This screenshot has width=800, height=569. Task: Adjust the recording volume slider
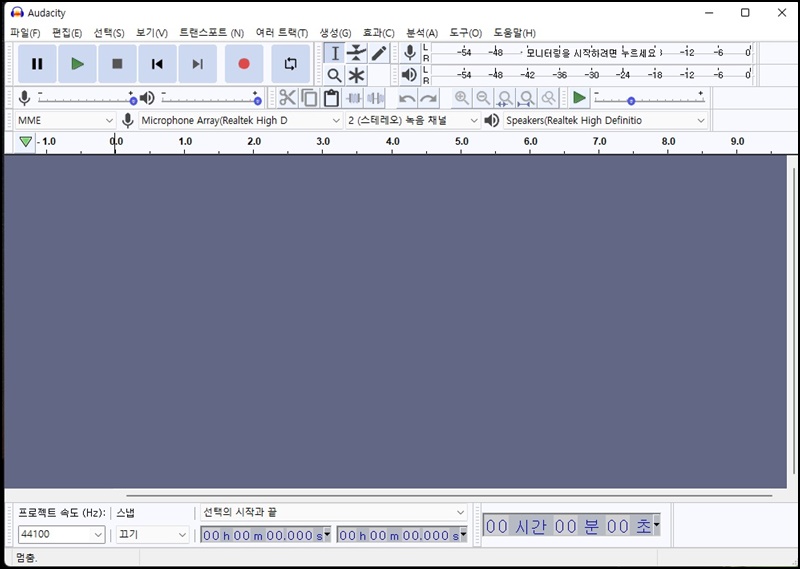tap(87, 98)
